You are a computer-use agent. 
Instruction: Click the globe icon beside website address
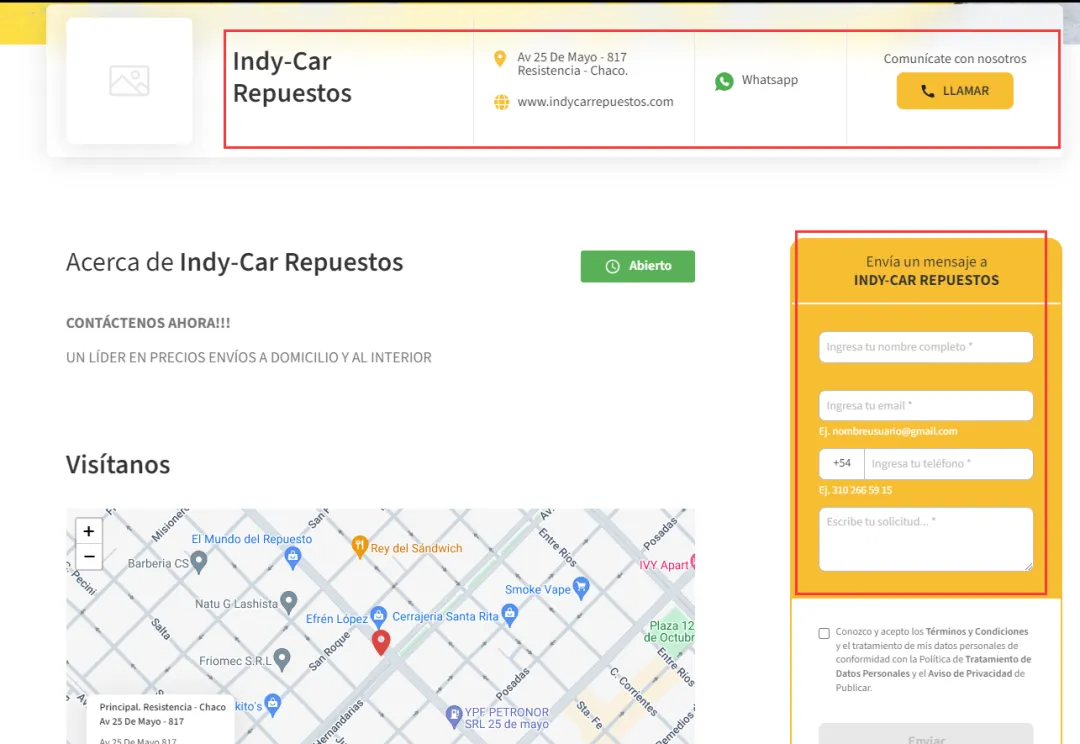tap(501, 102)
